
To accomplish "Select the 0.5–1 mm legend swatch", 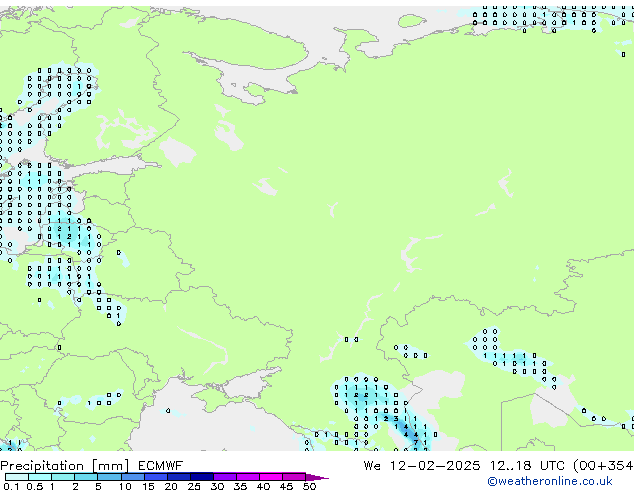I will (x=40, y=477).
